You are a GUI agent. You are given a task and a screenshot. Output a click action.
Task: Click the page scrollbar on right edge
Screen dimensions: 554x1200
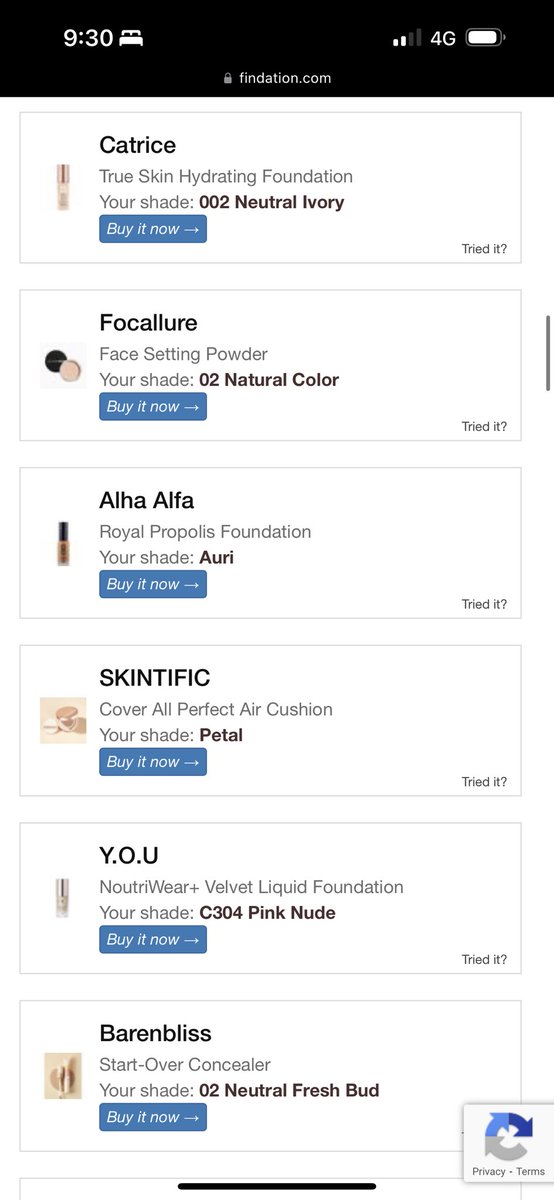tap(548, 353)
